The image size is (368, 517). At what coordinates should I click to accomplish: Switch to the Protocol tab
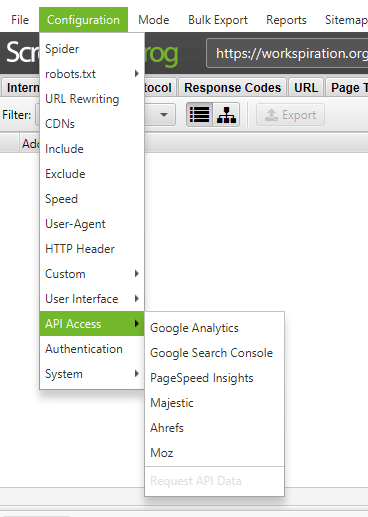[x=159, y=88]
